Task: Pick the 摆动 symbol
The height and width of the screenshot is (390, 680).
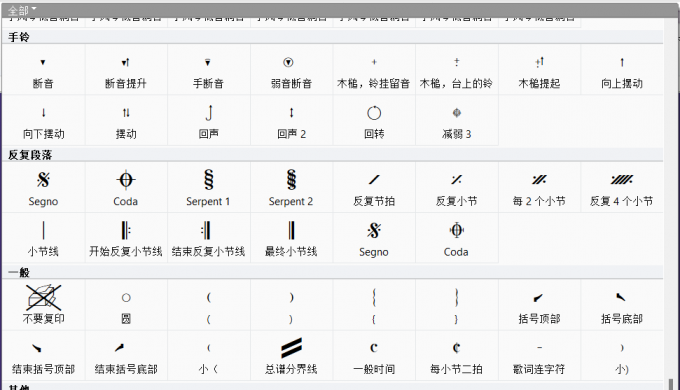Action: (126, 121)
